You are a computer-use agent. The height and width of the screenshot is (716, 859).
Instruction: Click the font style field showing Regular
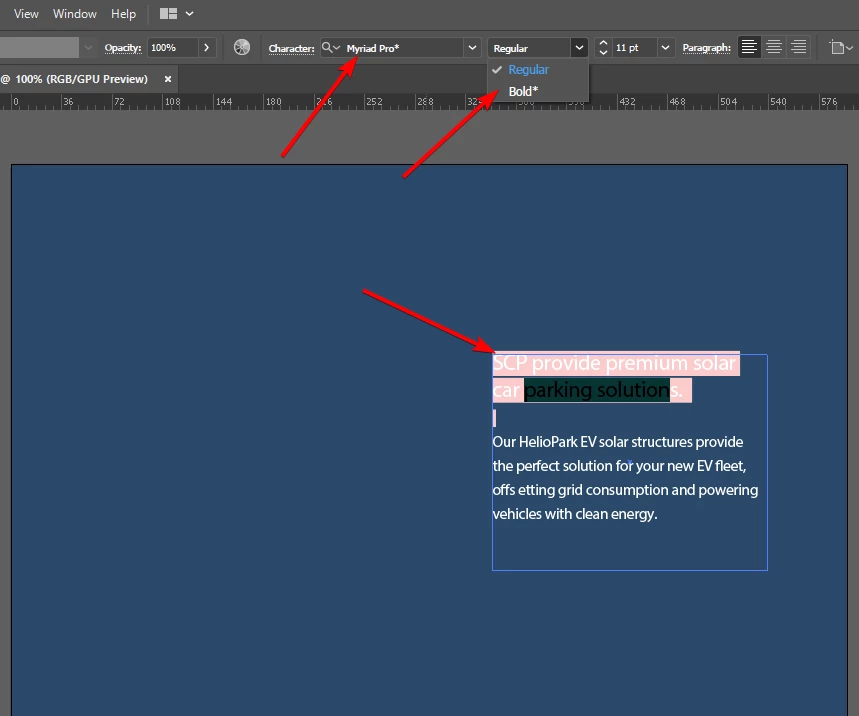[529, 48]
